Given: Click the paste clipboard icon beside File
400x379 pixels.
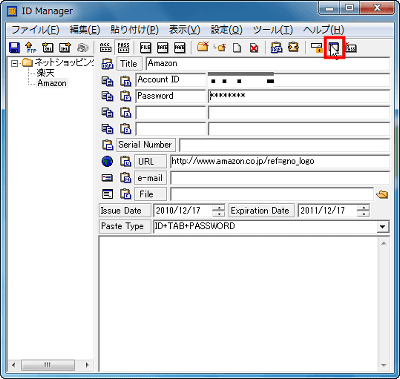Looking at the screenshot, I should pos(125,194).
